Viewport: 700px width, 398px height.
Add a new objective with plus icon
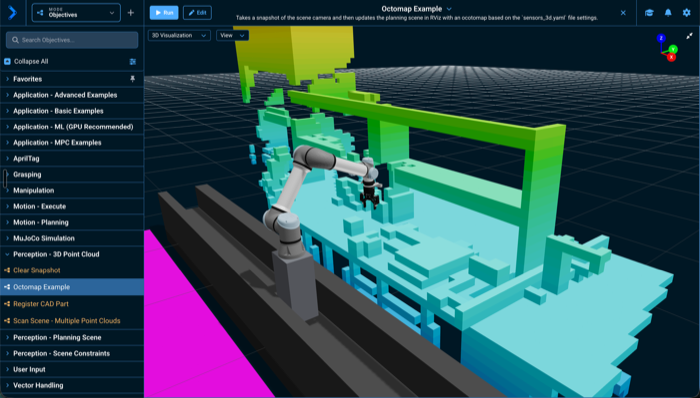[131, 12]
